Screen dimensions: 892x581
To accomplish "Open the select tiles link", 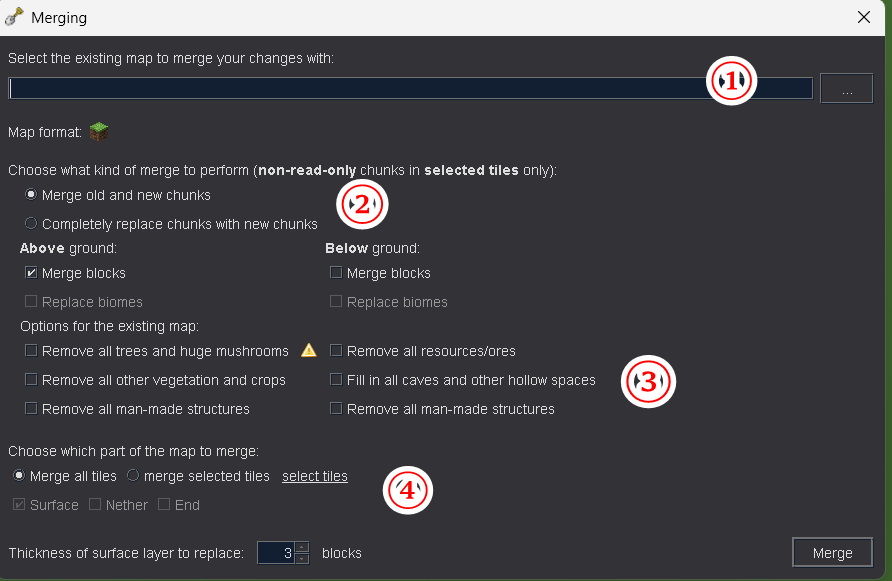I will tap(315, 476).
